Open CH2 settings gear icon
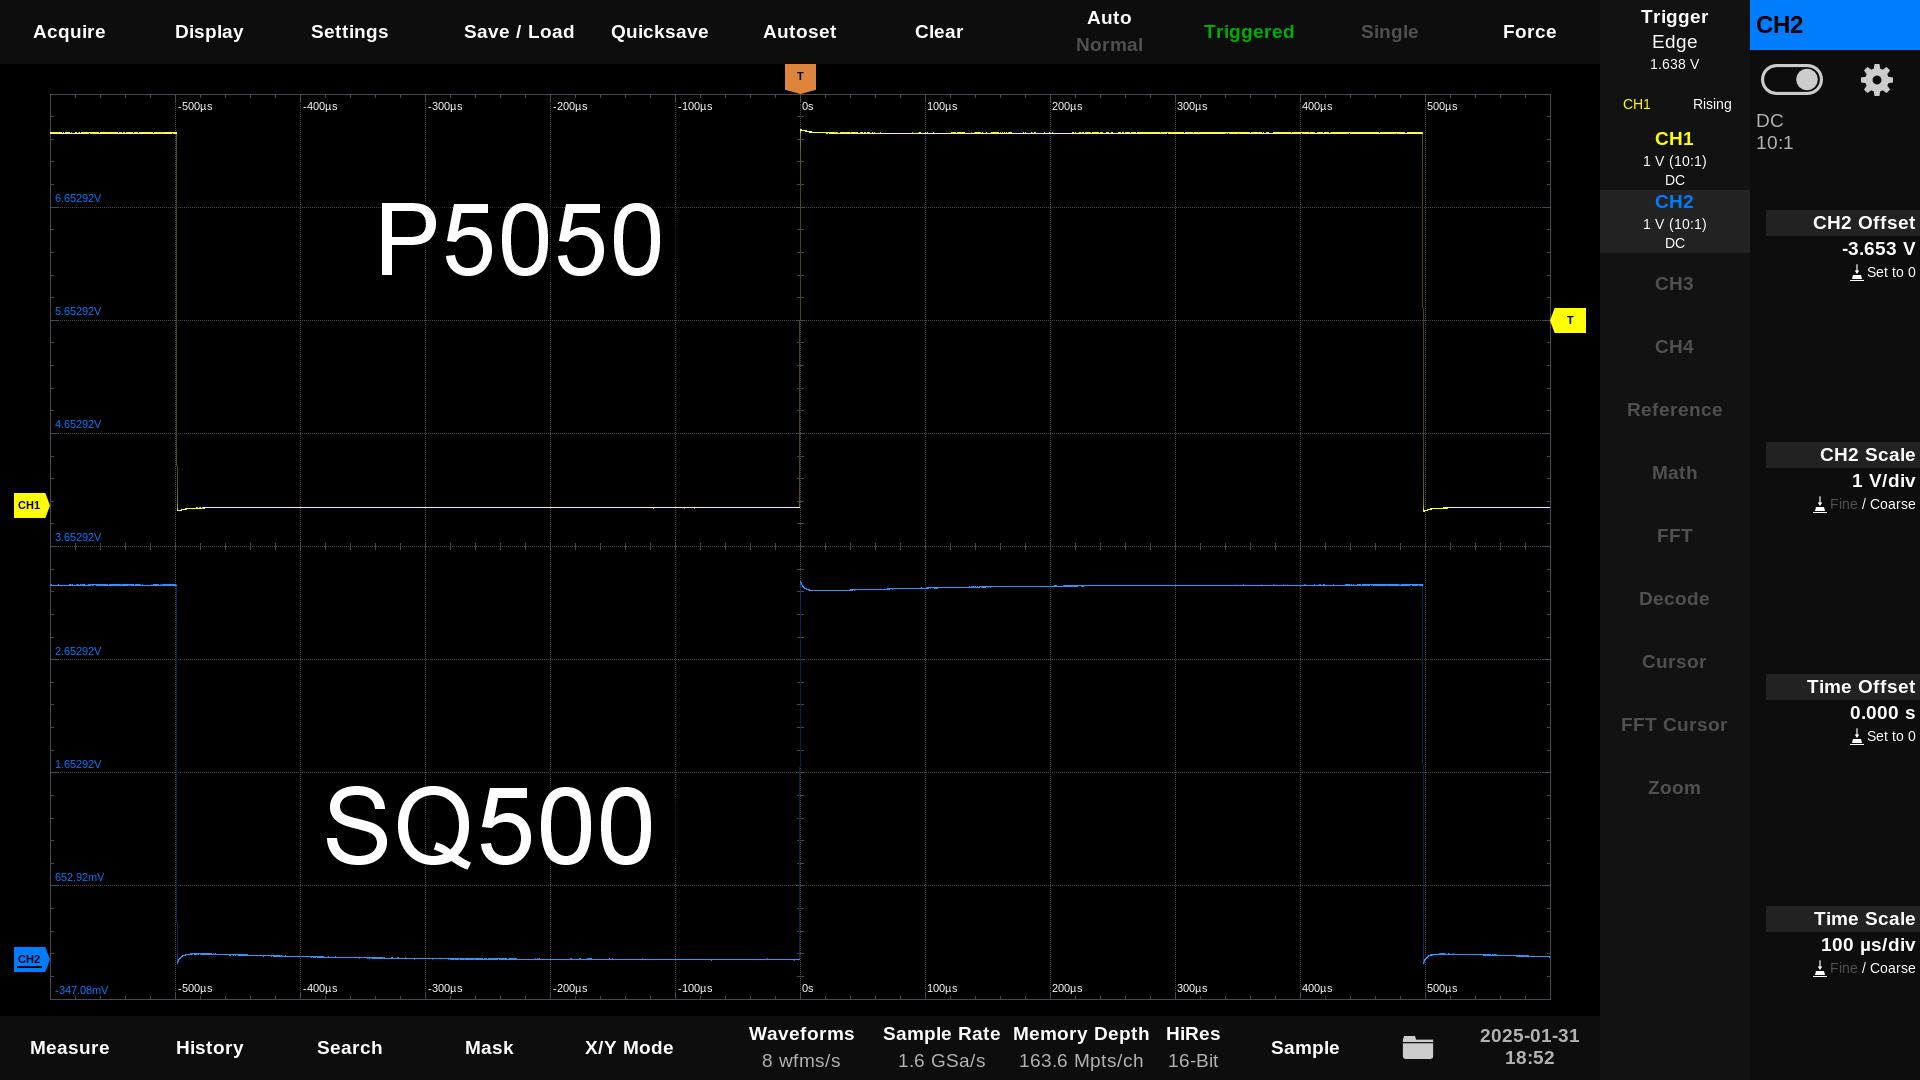Screen dimensions: 1920x1080 (1876, 80)
